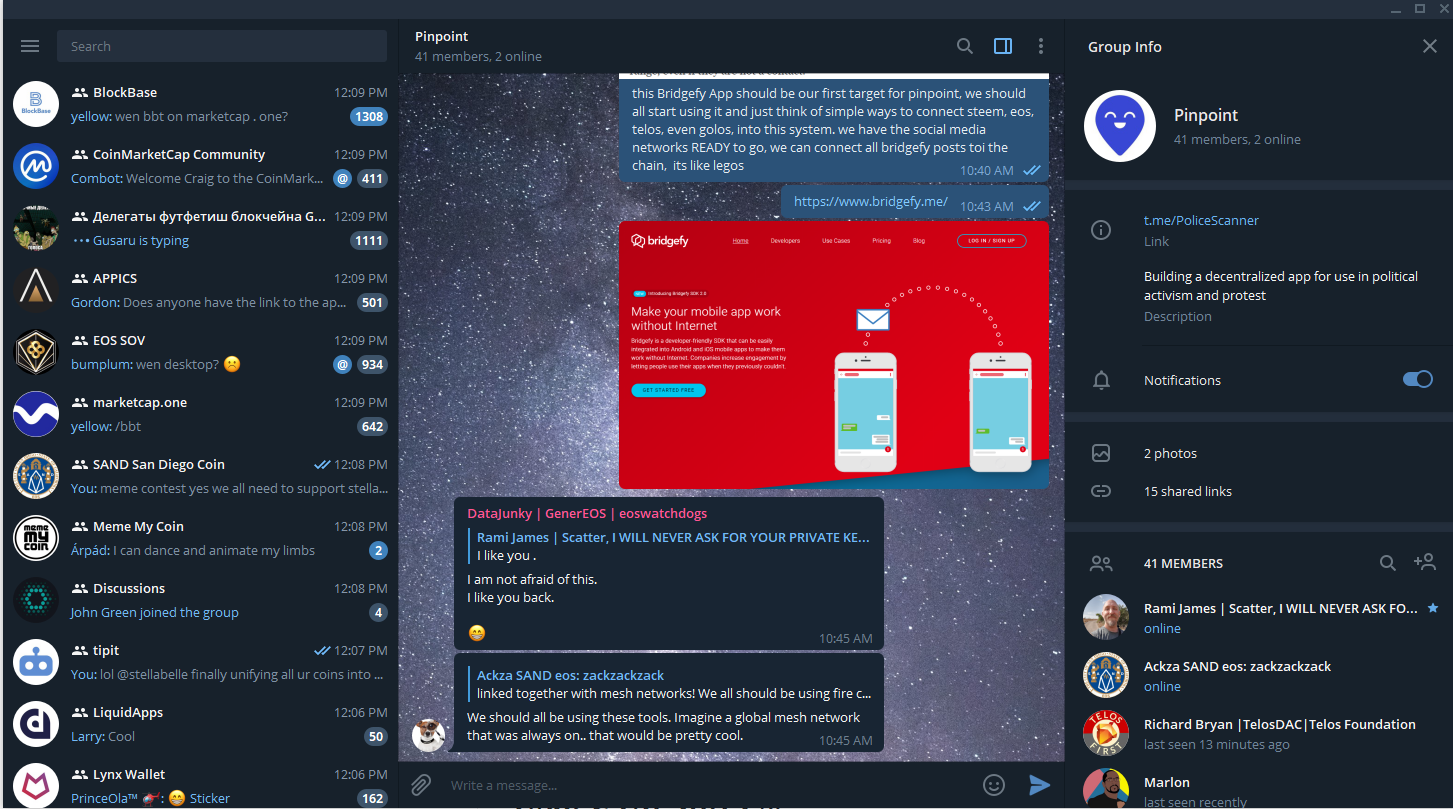Select the APPICS chat
Screen dimensions: 1453x809
pos(200,290)
